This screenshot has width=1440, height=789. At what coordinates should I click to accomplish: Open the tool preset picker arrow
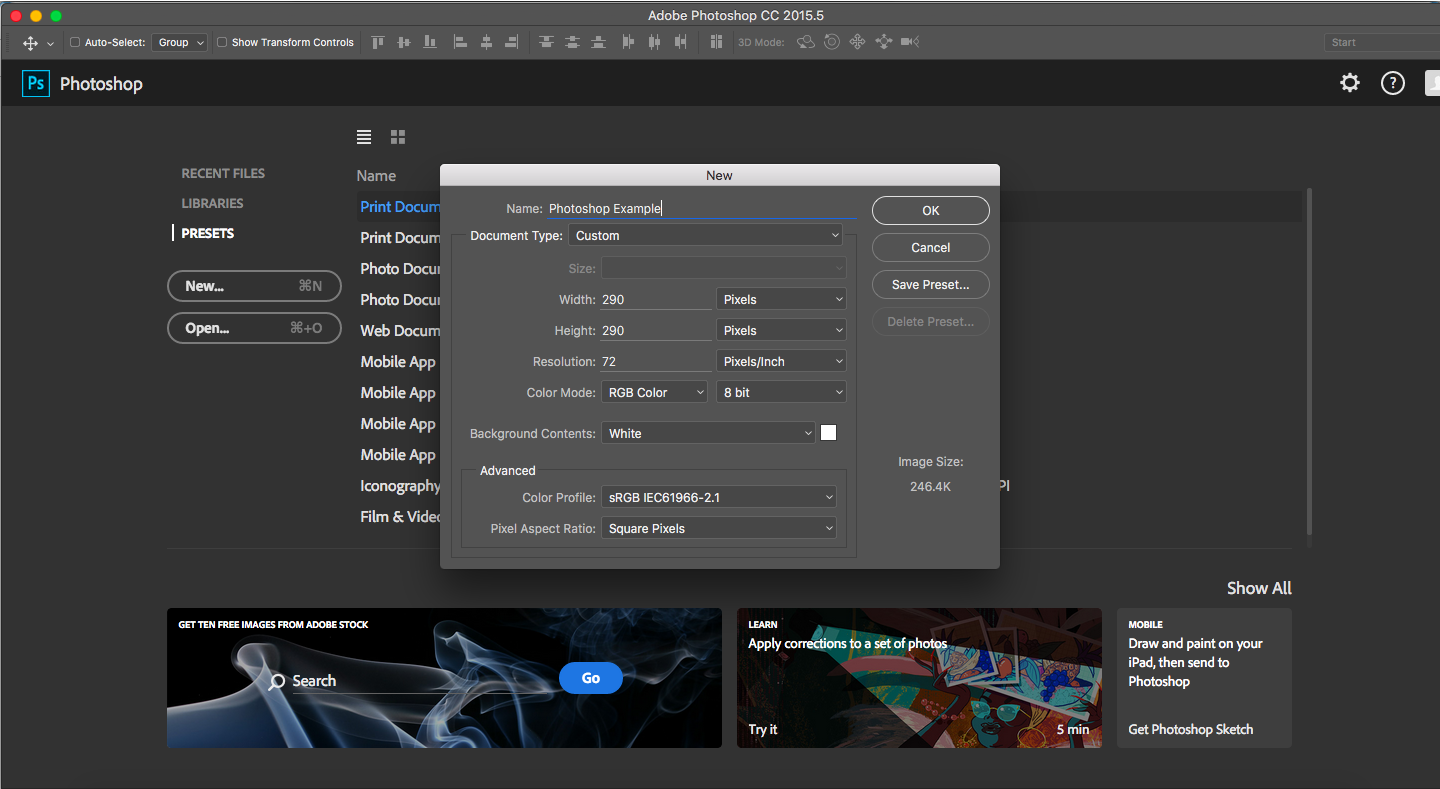50,44
